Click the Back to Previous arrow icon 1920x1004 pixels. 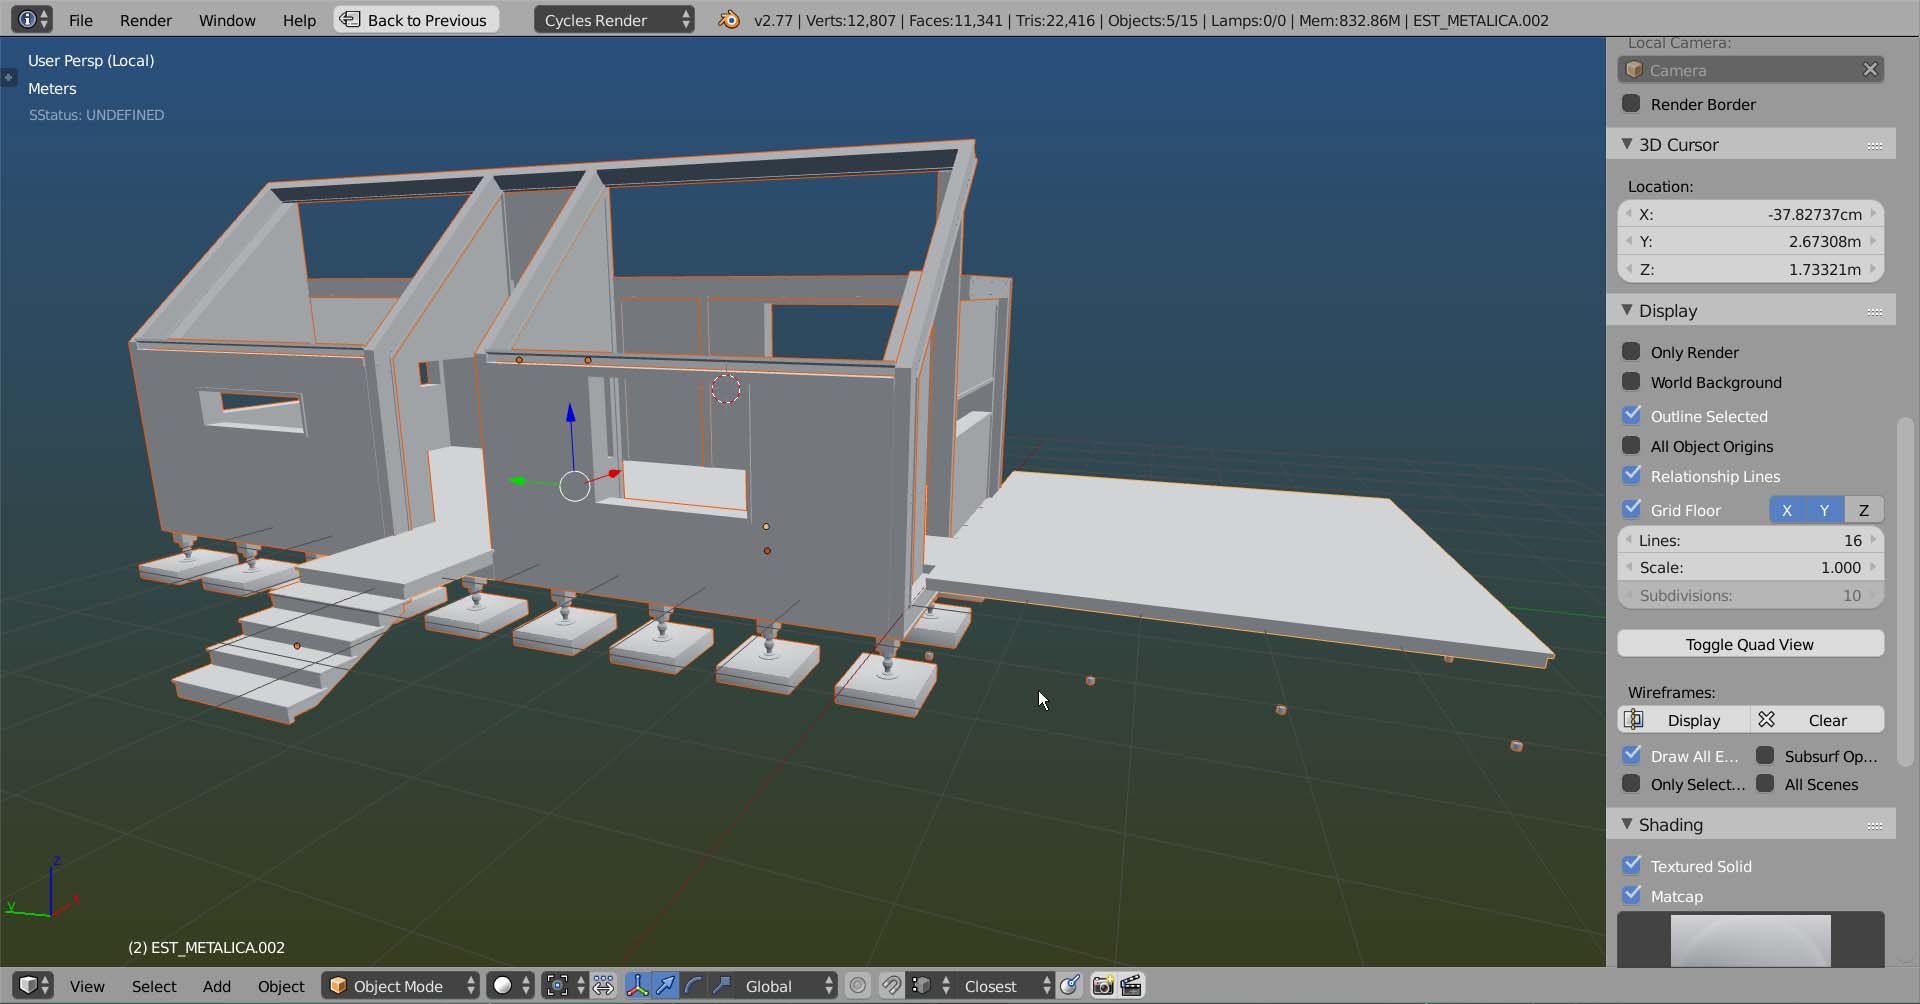pyautogui.click(x=350, y=19)
